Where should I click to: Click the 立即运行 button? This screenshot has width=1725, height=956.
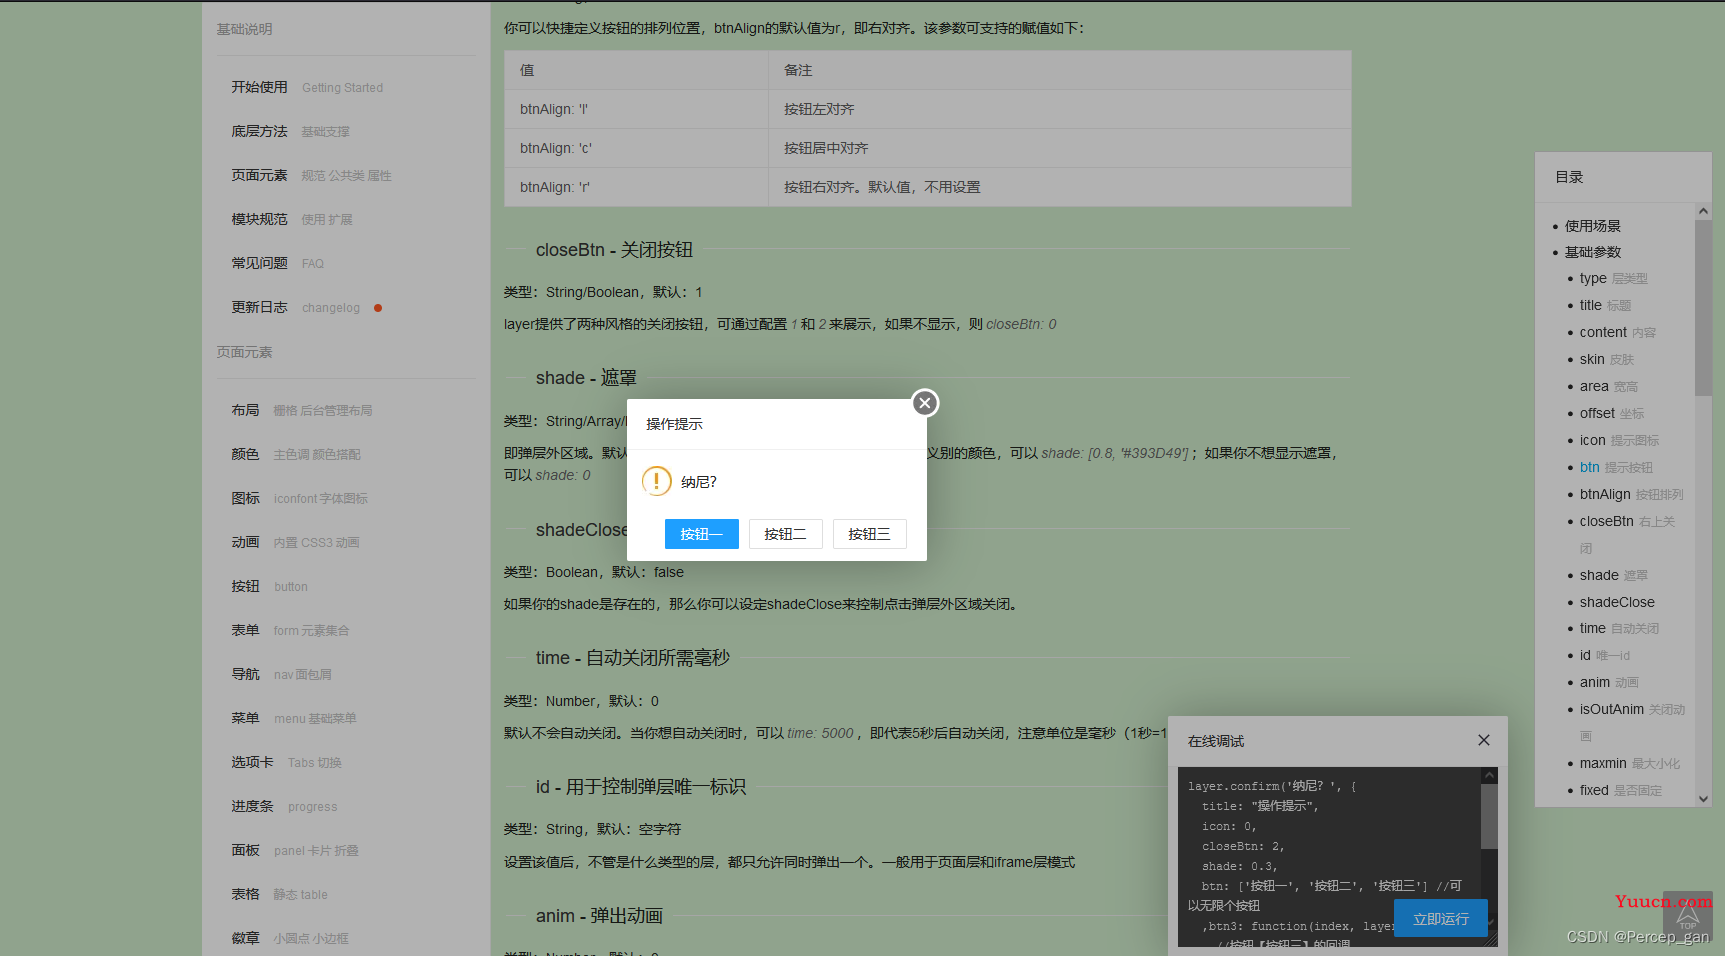click(1441, 919)
